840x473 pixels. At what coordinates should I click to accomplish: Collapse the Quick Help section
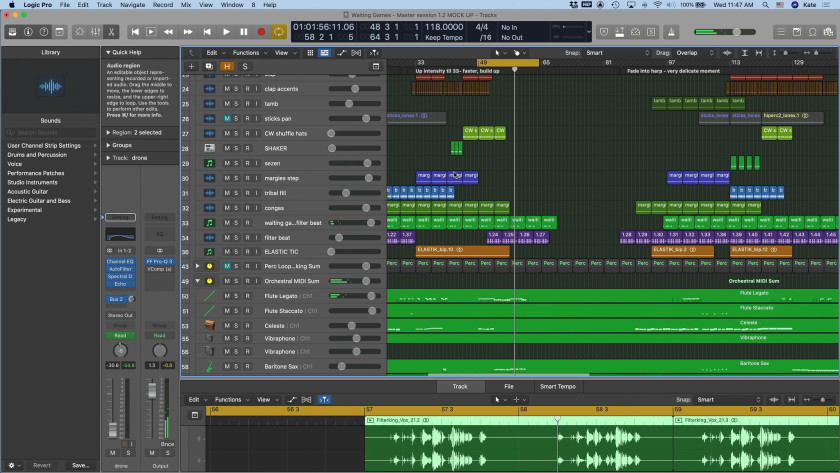coord(108,52)
